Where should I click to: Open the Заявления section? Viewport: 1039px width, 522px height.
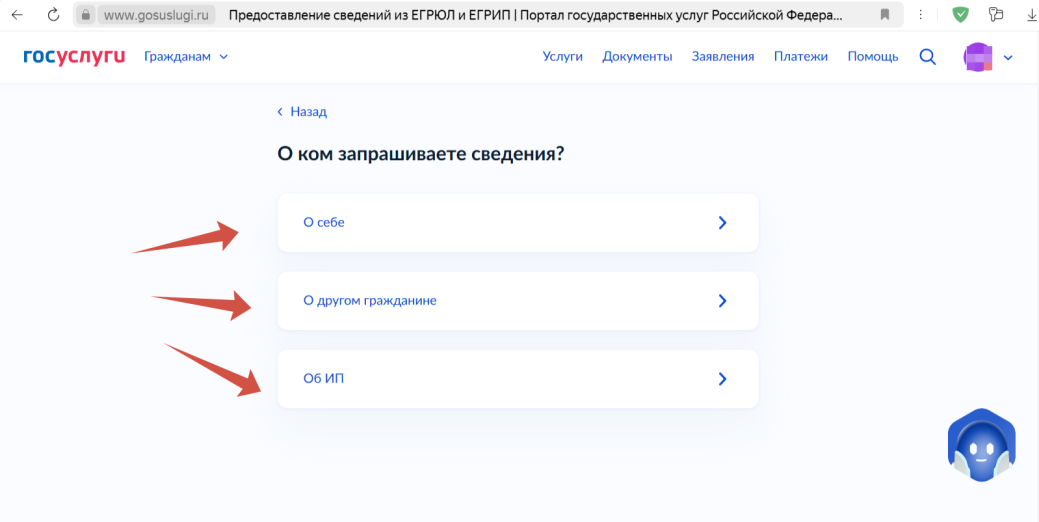point(722,57)
